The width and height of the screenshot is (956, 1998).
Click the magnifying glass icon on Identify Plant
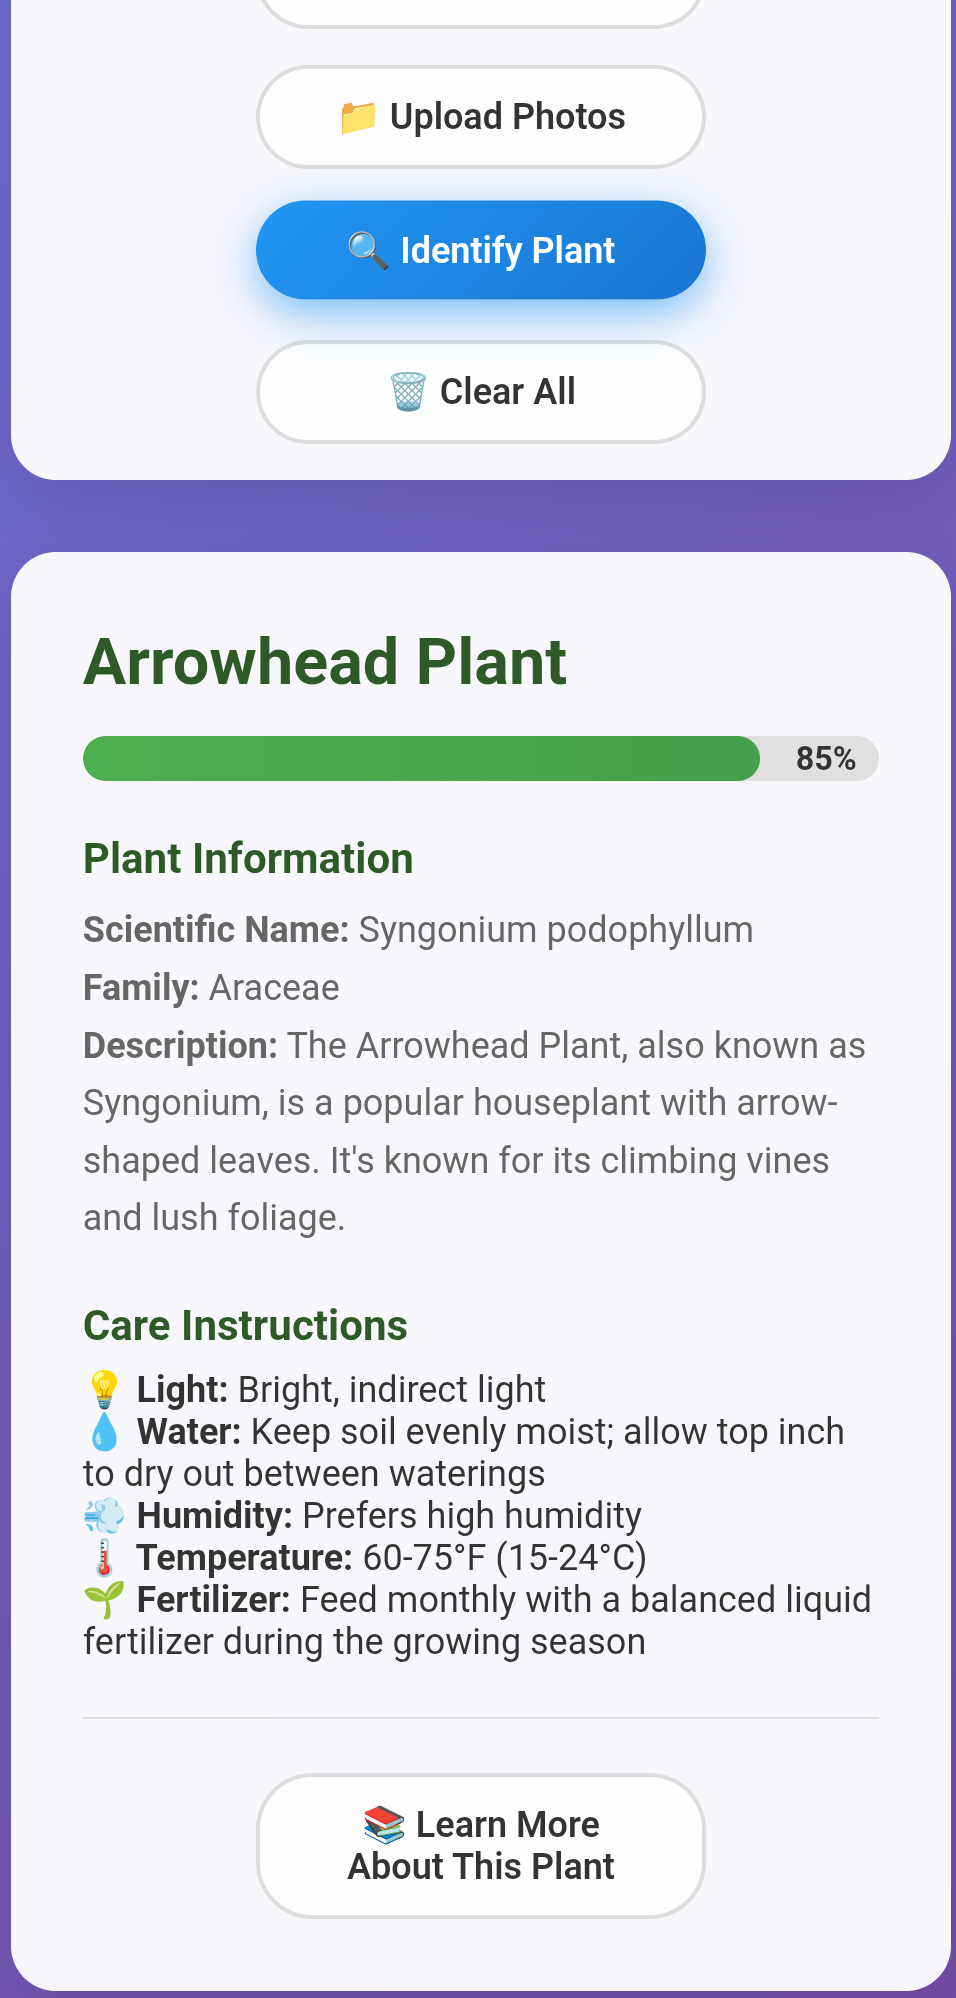pos(368,250)
